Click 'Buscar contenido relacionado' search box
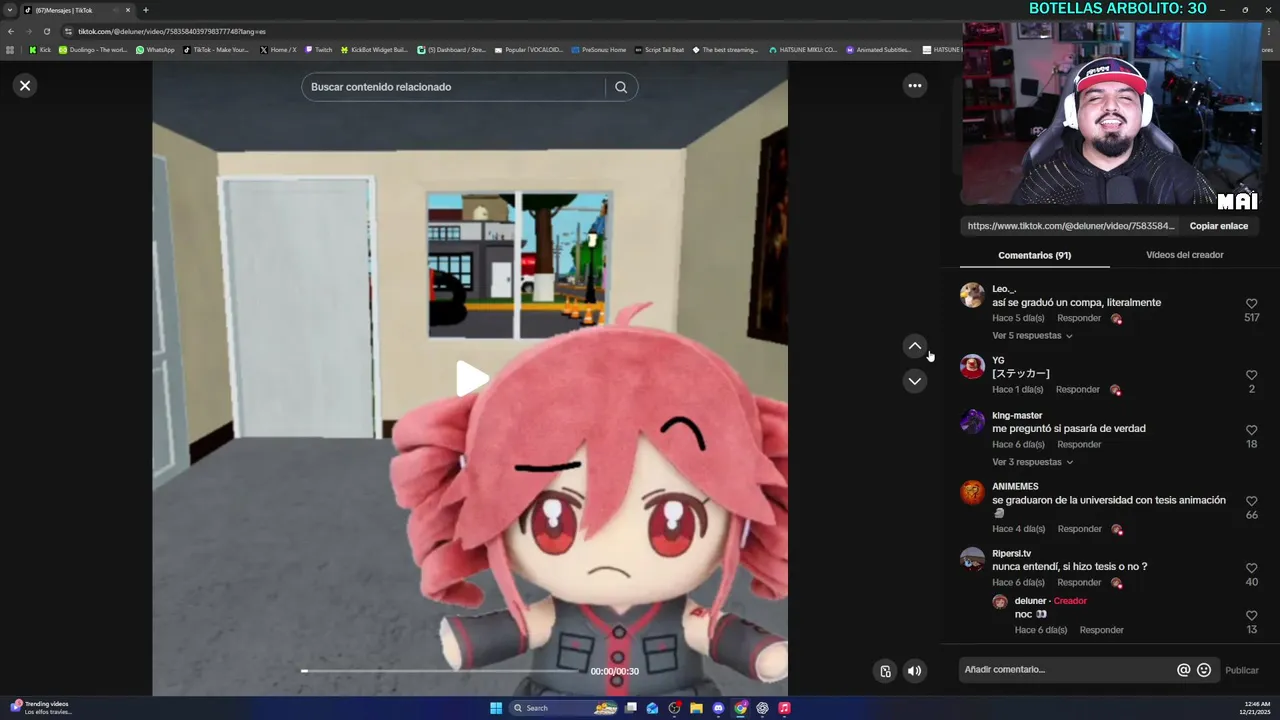 (x=453, y=87)
